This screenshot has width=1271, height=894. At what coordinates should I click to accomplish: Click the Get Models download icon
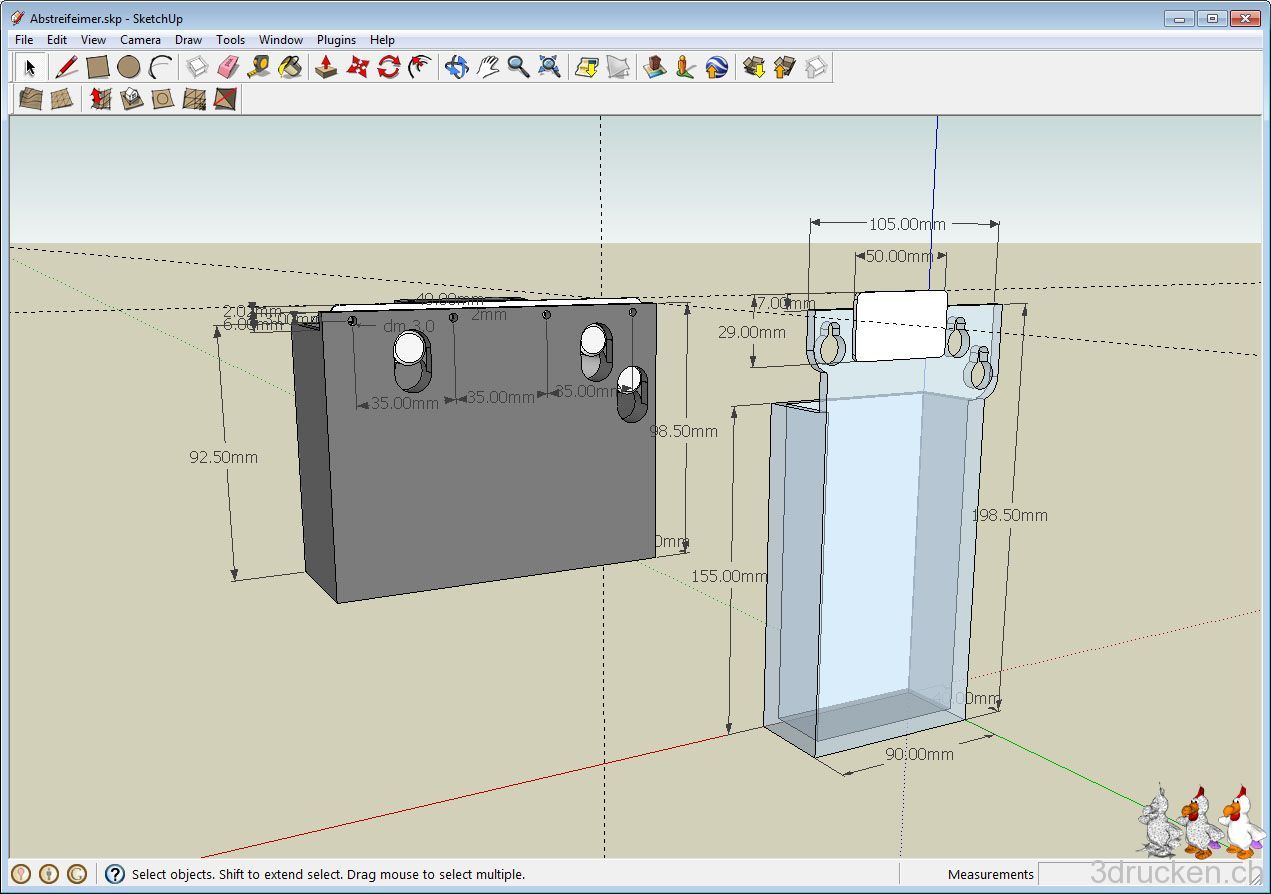coord(754,67)
